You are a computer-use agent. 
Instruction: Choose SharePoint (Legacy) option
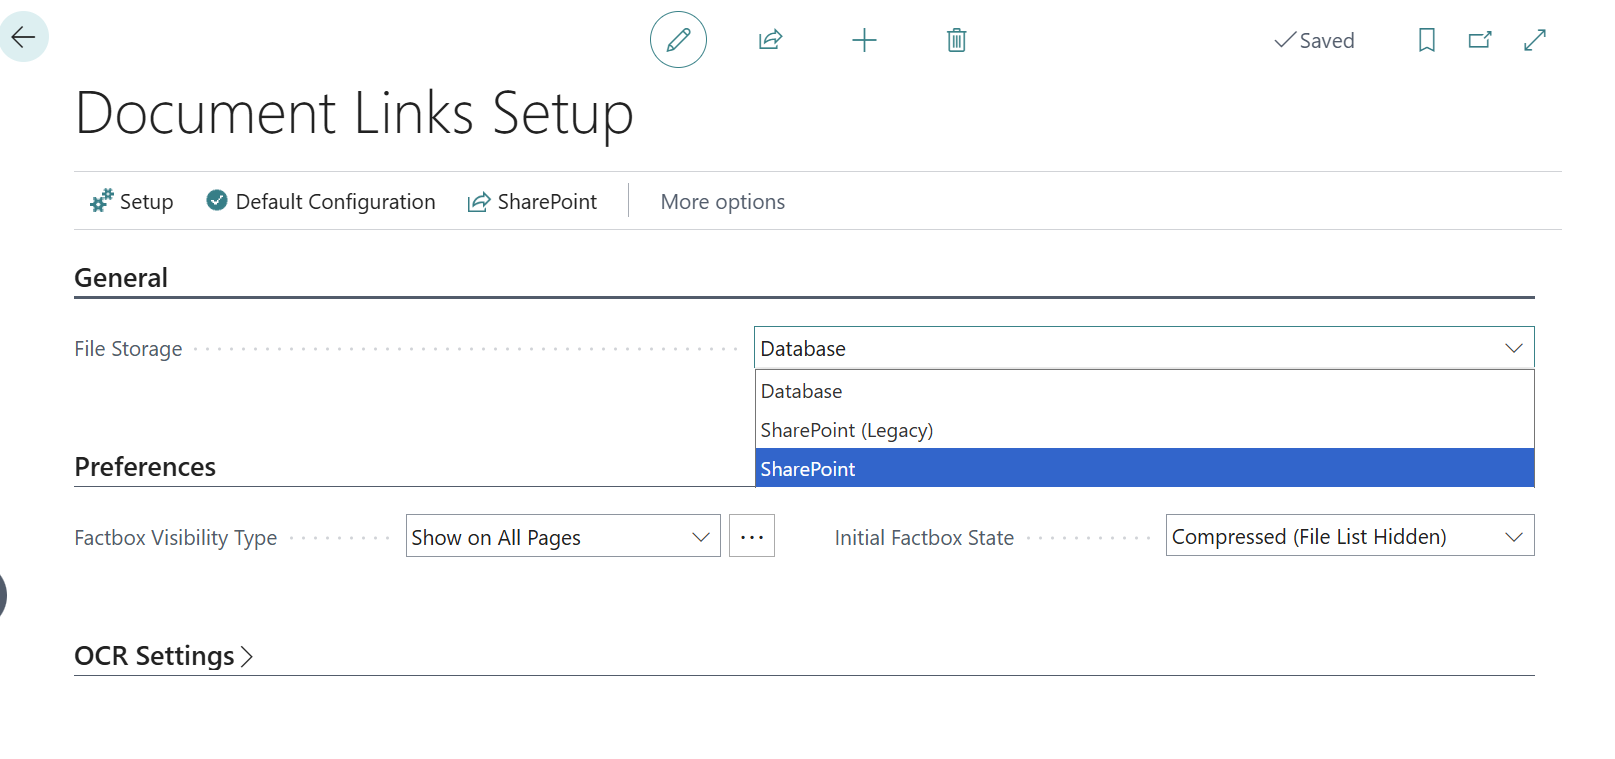pos(846,430)
